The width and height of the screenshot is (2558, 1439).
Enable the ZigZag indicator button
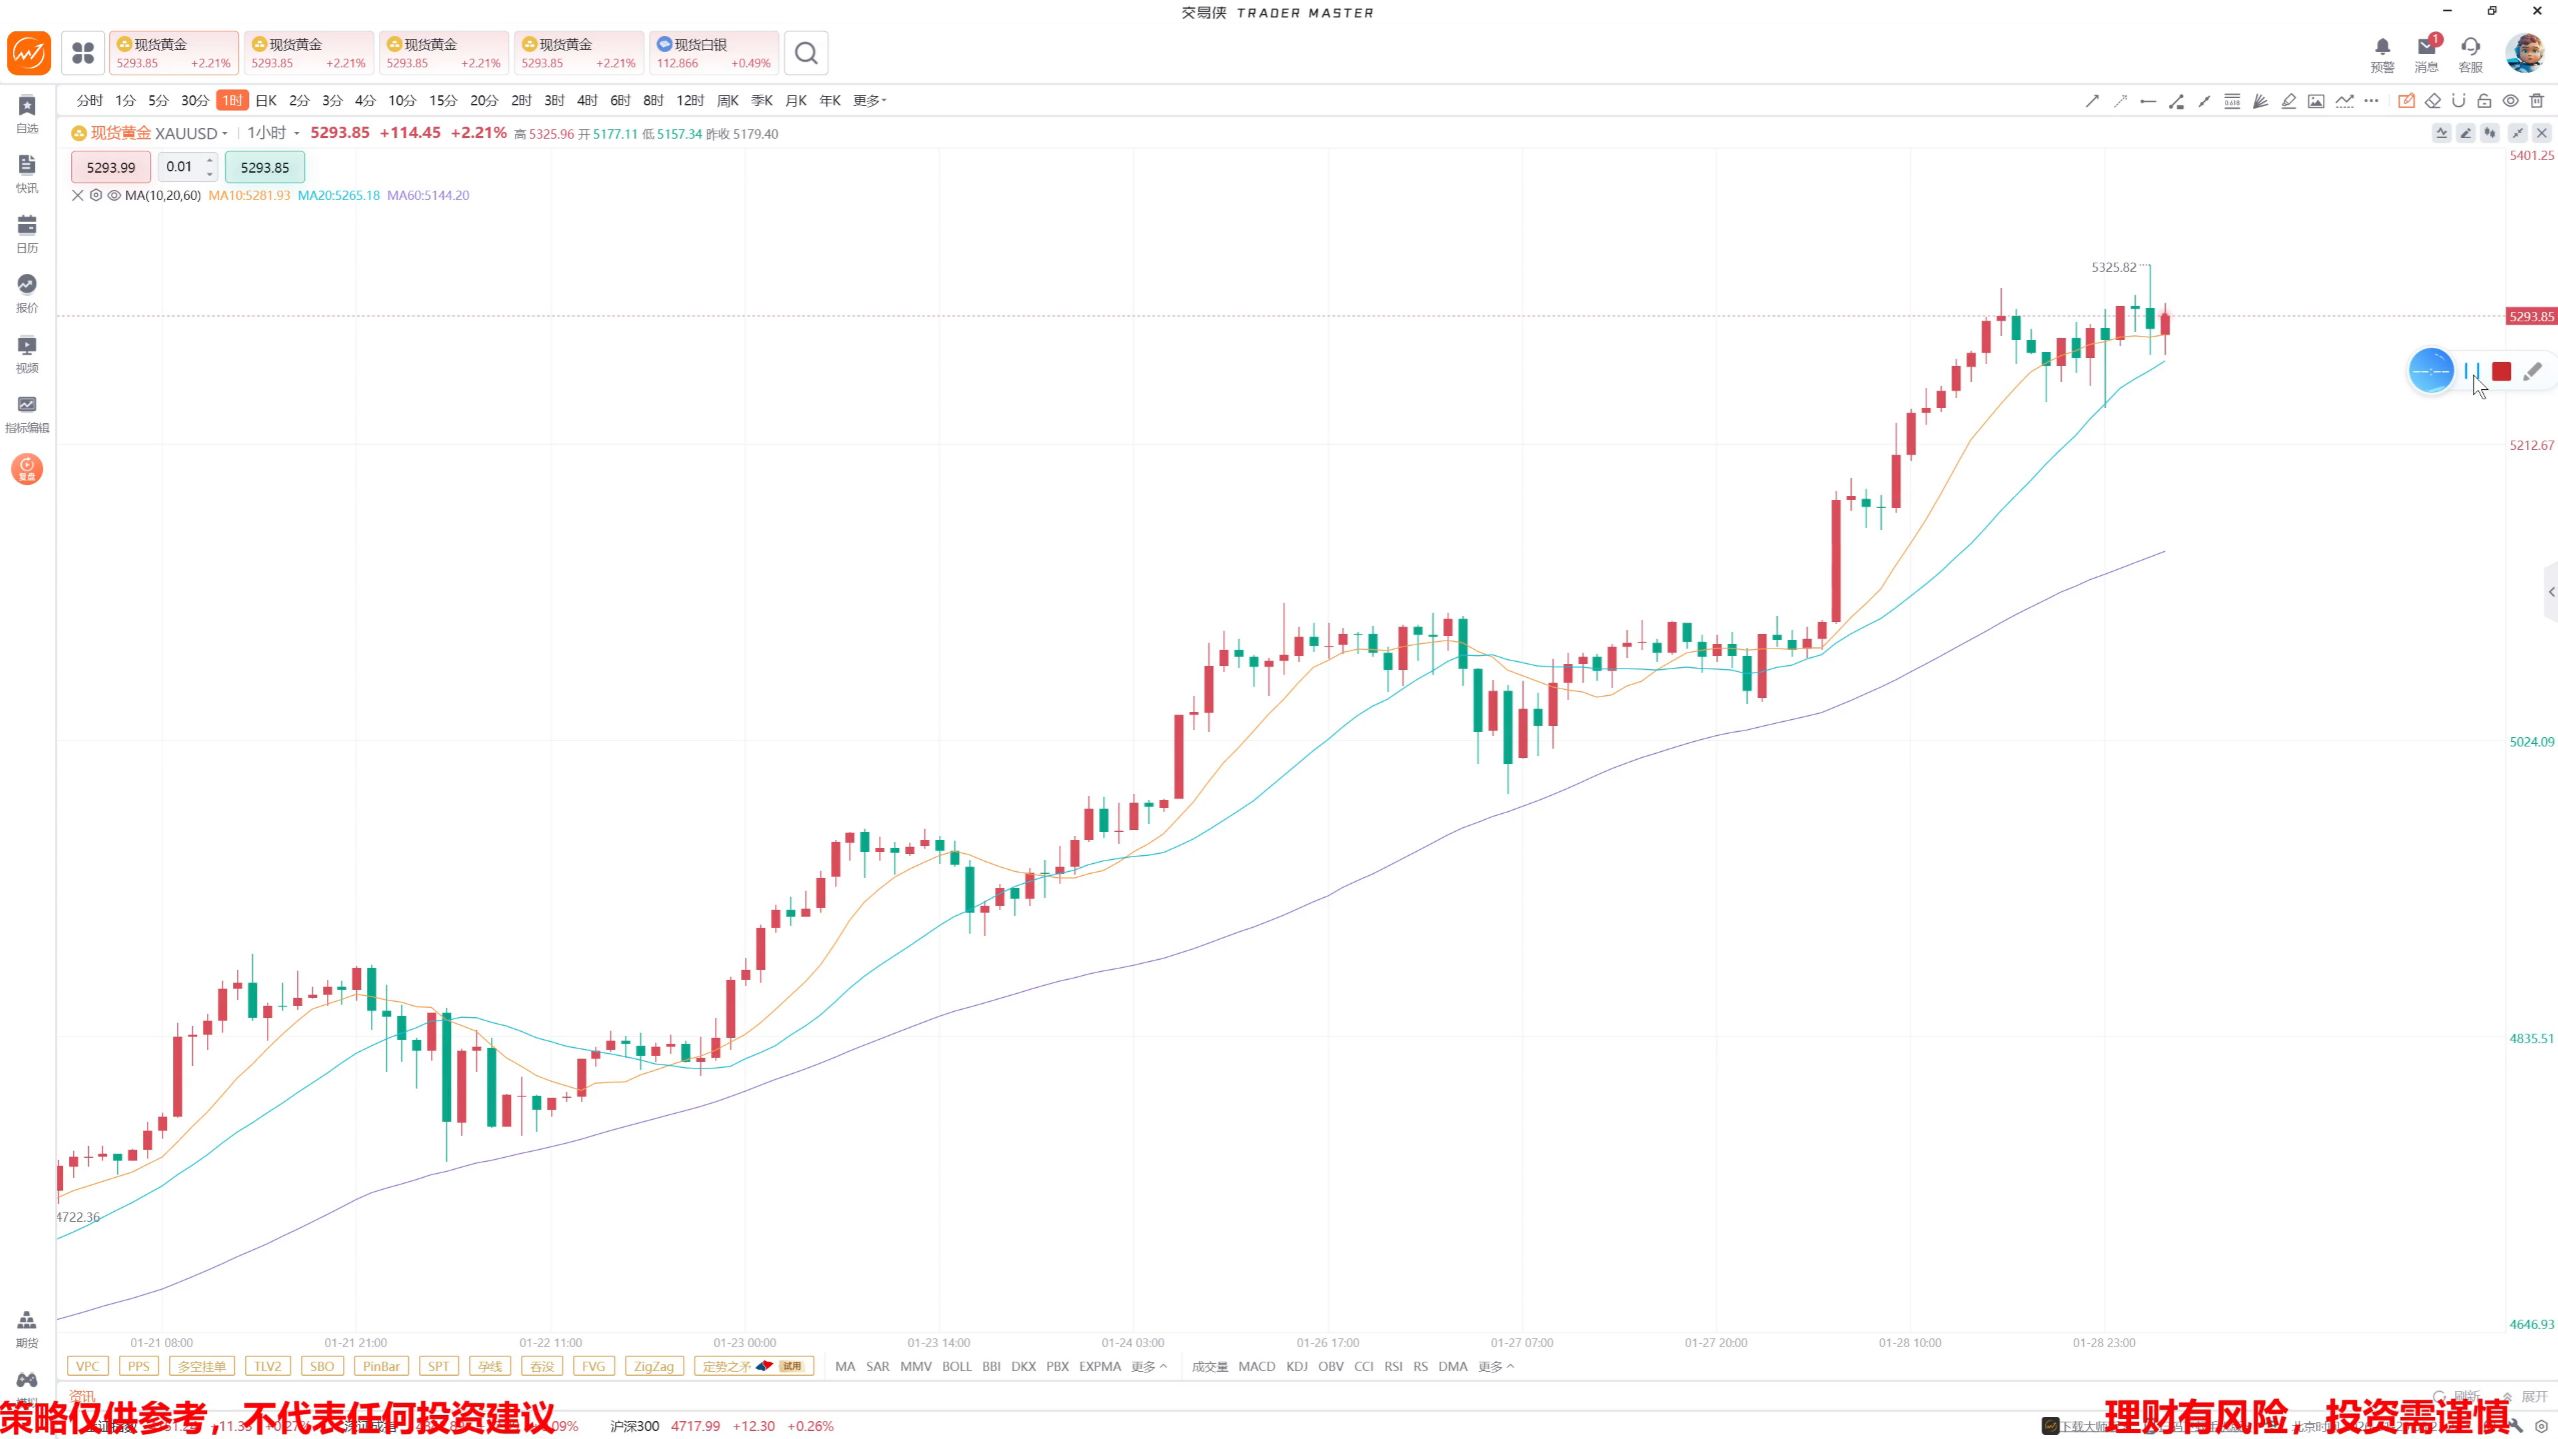tap(653, 1366)
